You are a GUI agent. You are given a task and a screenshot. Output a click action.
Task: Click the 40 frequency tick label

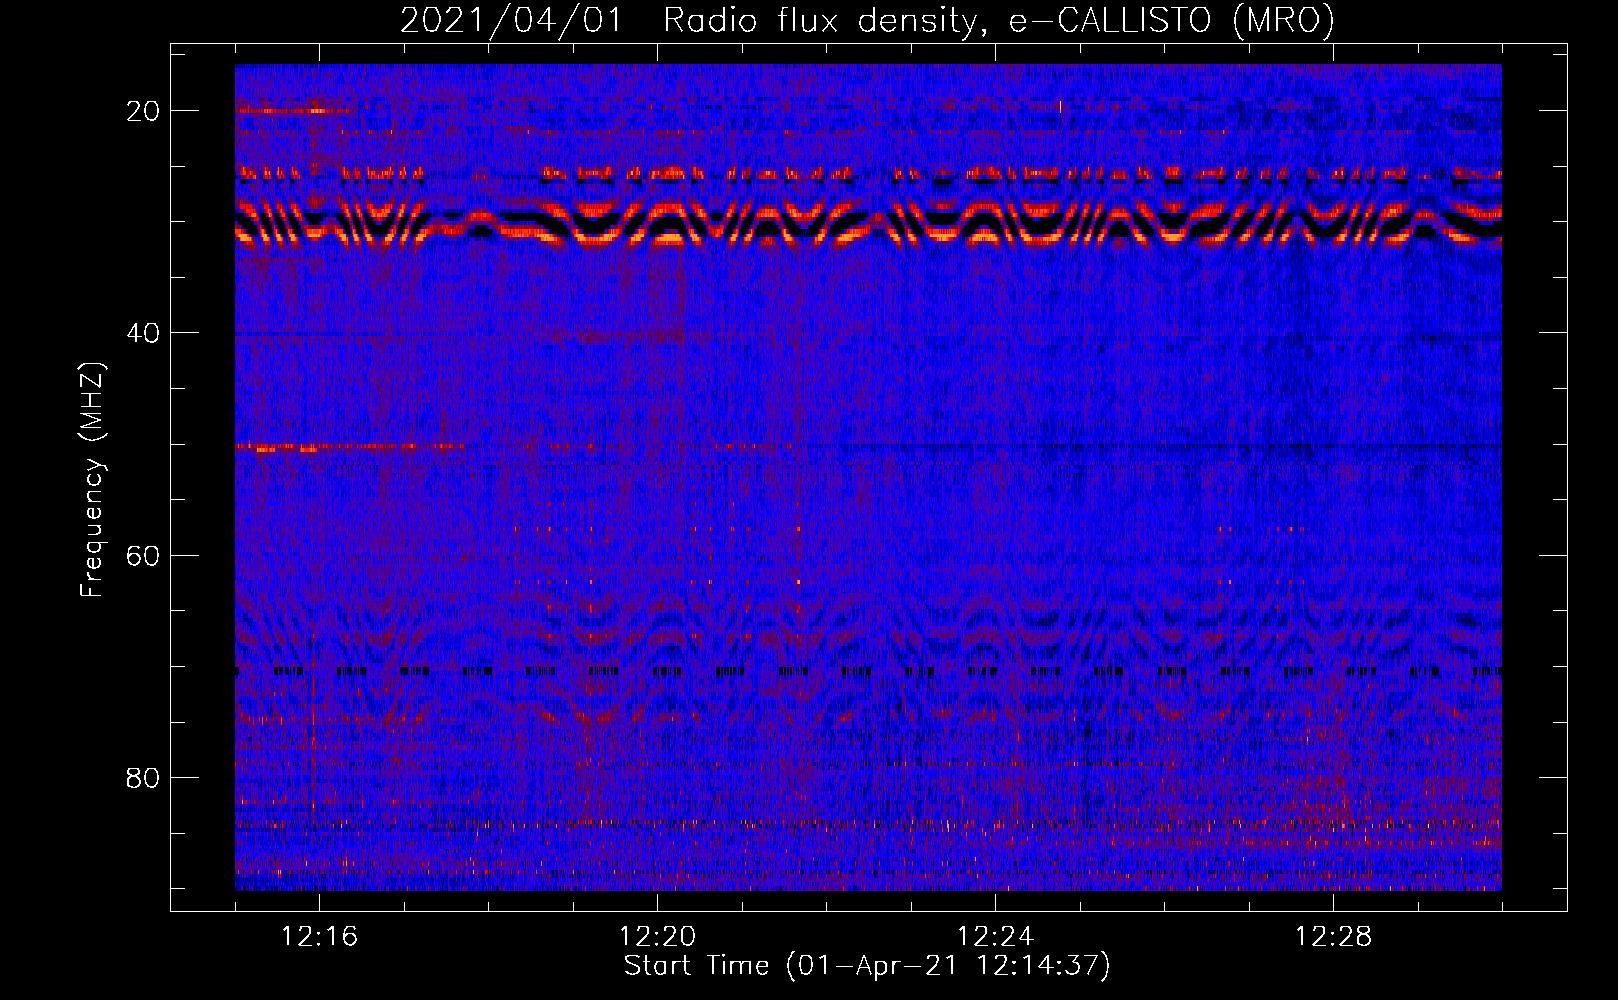click(x=143, y=333)
